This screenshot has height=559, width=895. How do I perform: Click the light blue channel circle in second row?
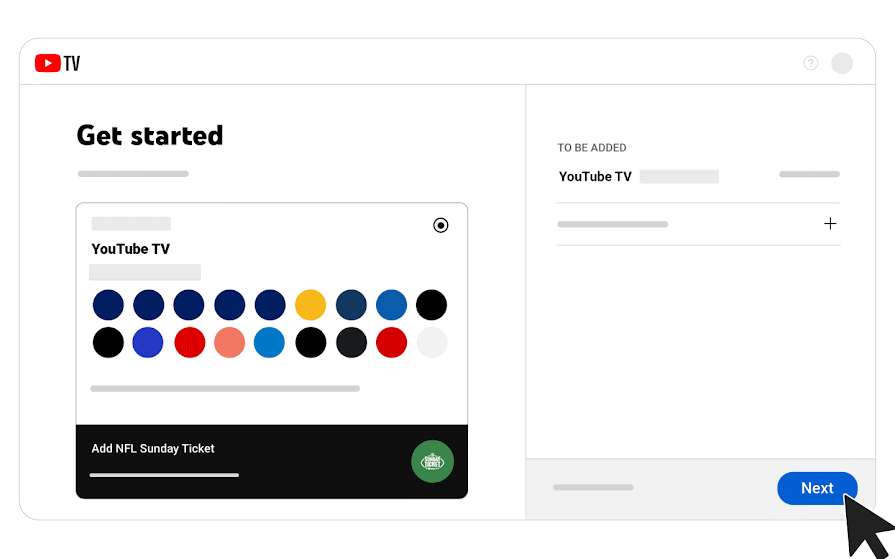pyautogui.click(x=269, y=343)
